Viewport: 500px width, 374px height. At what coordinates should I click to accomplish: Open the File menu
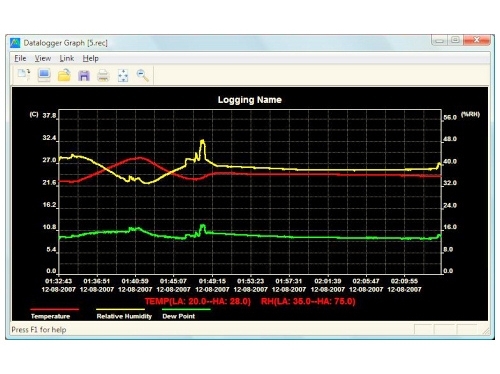(20, 58)
